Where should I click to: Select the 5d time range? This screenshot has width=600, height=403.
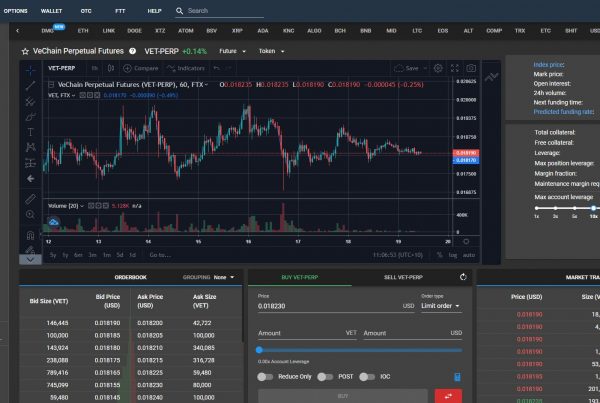point(120,255)
